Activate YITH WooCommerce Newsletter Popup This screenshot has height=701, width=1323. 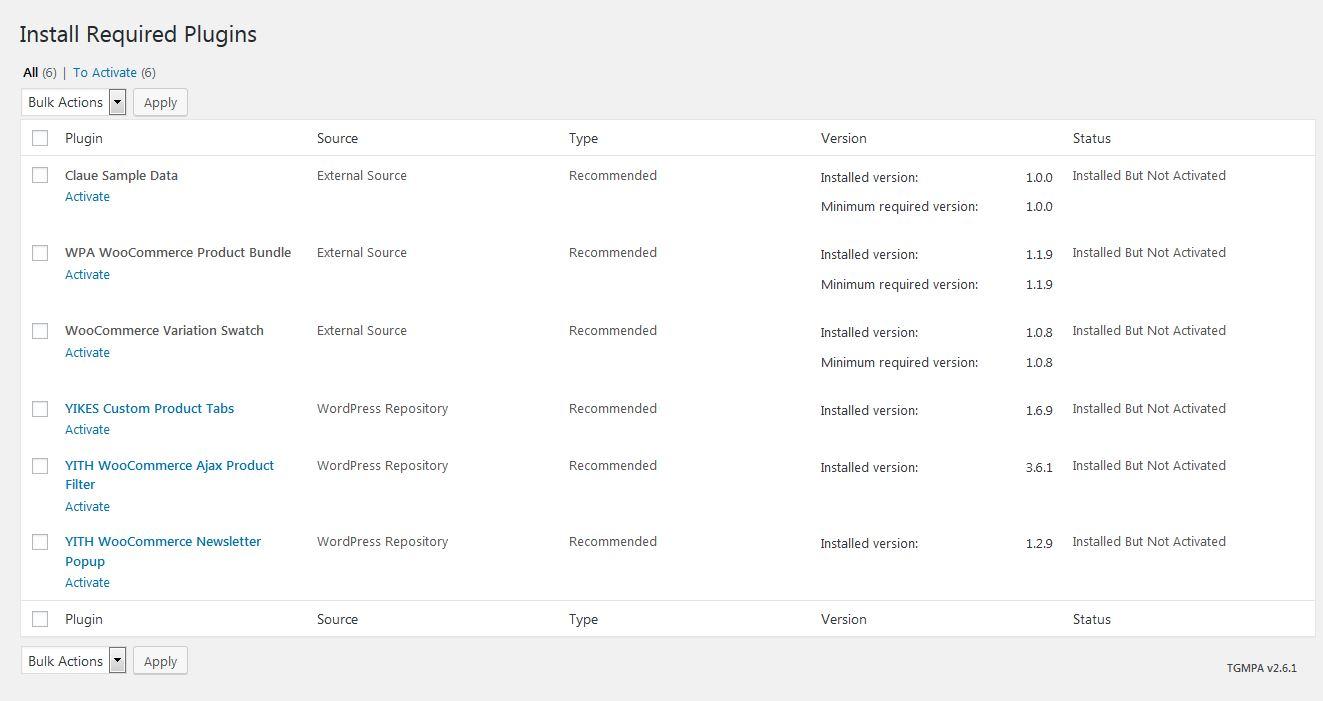pyautogui.click(x=87, y=582)
